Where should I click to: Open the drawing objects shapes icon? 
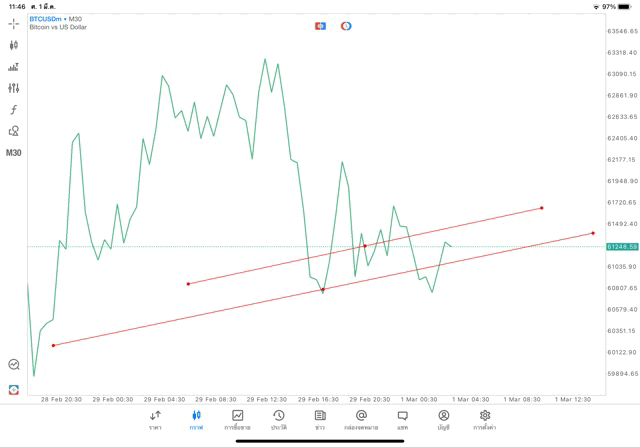coord(13,131)
